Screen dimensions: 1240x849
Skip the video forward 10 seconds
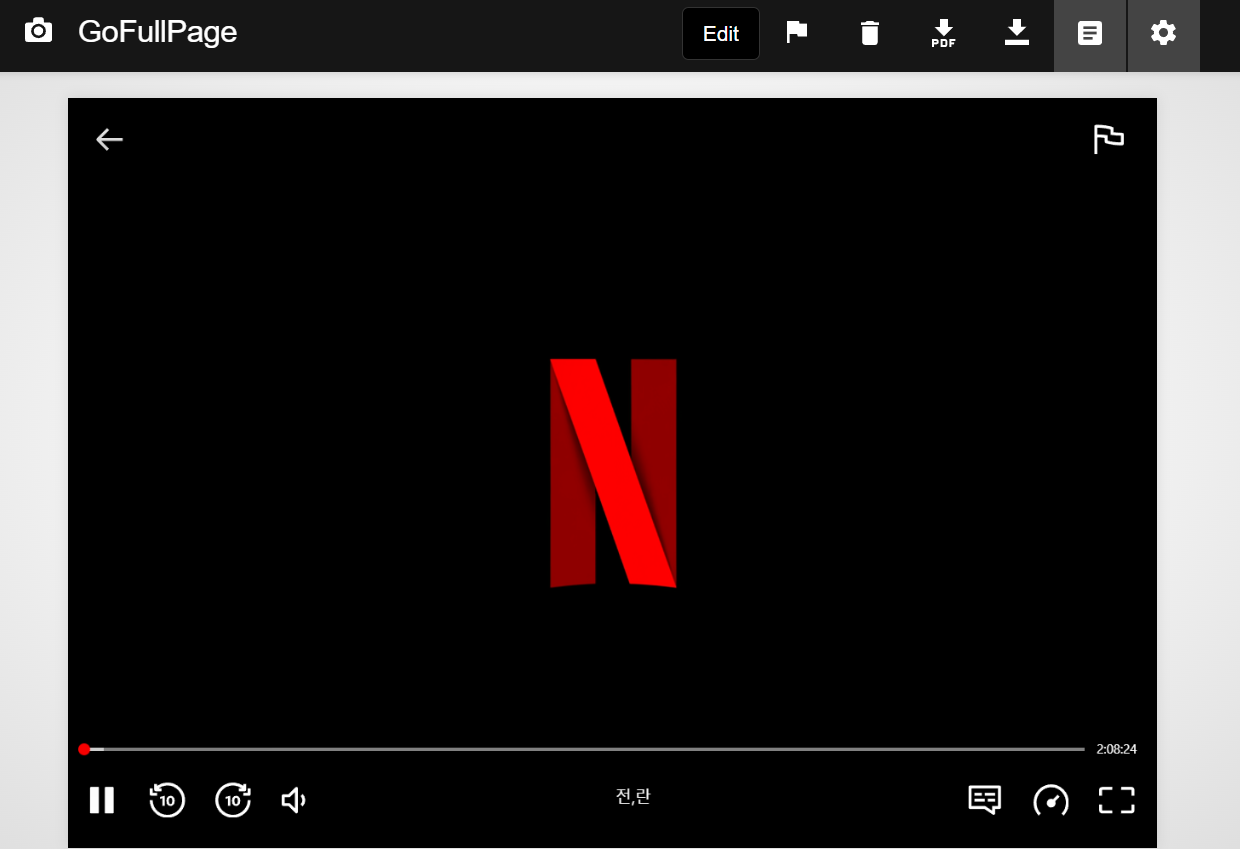coord(233,800)
